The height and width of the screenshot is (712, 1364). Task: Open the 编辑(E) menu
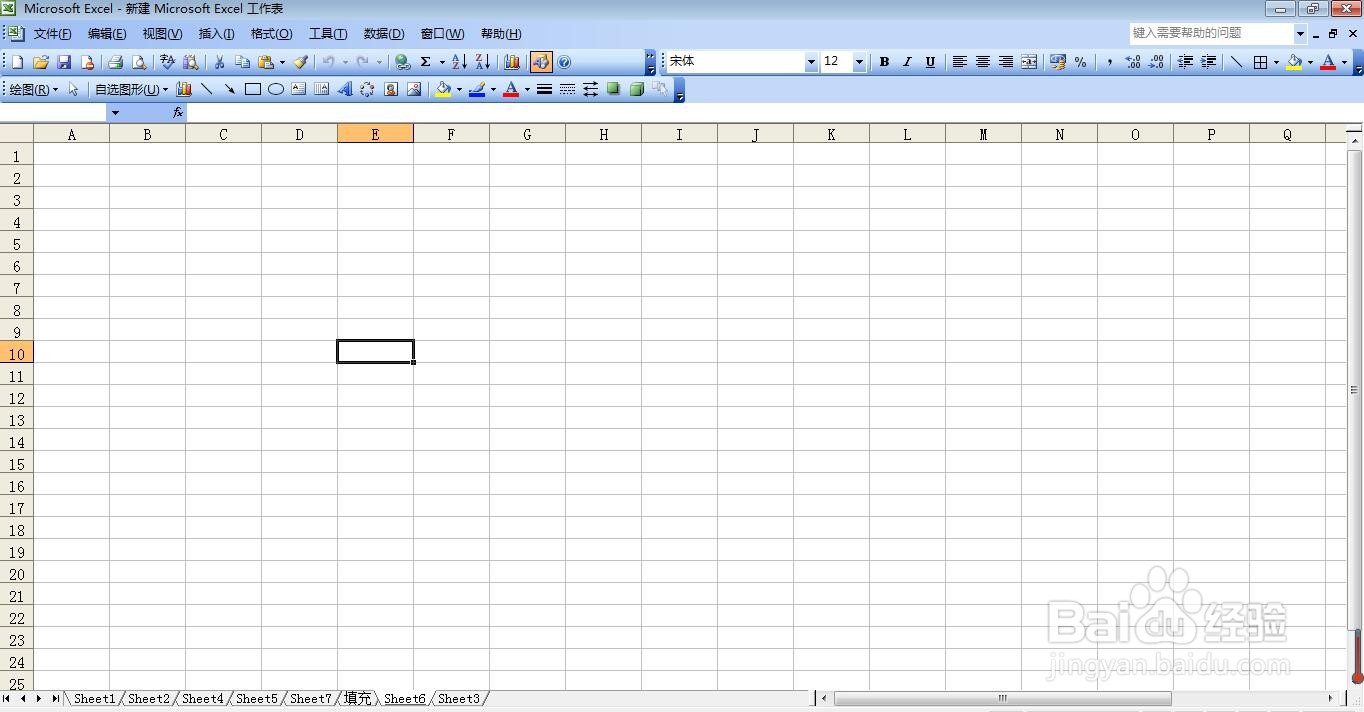coord(107,34)
